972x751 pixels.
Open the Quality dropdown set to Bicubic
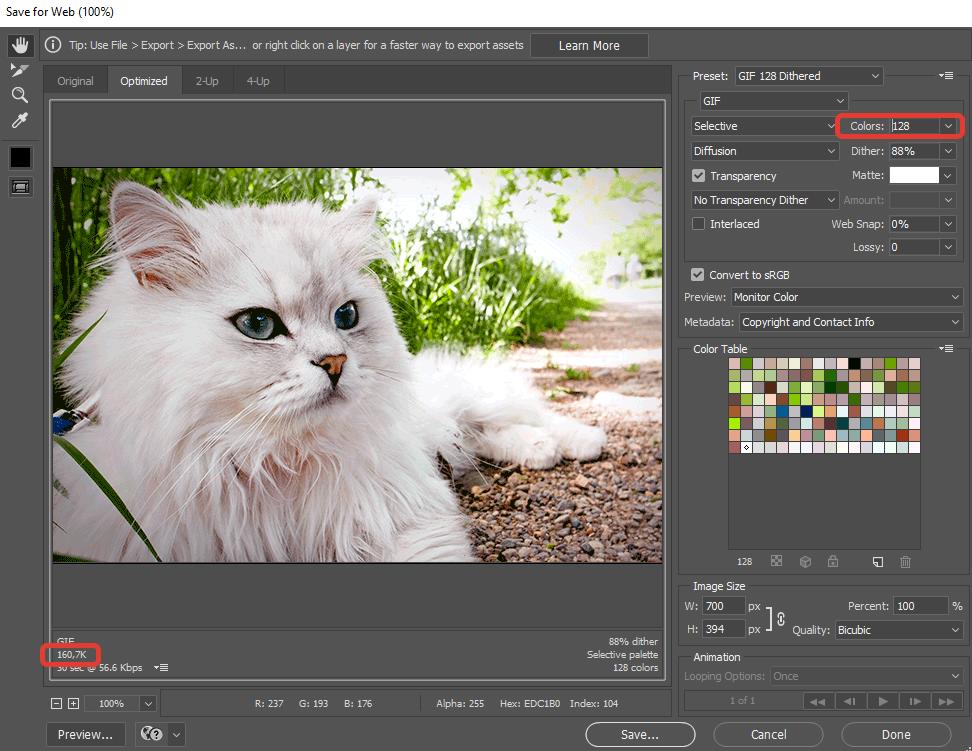point(898,630)
